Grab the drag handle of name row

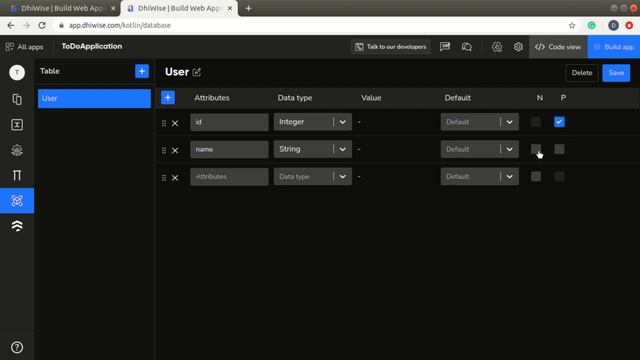[164, 150]
